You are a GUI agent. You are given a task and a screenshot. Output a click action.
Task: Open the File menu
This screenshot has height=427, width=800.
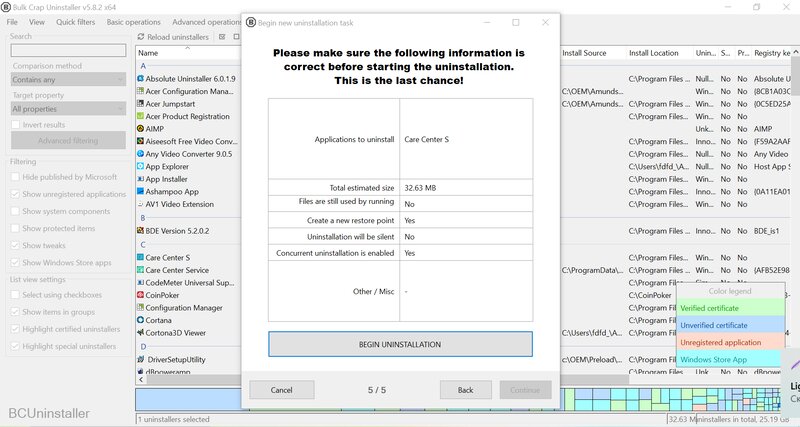12,22
